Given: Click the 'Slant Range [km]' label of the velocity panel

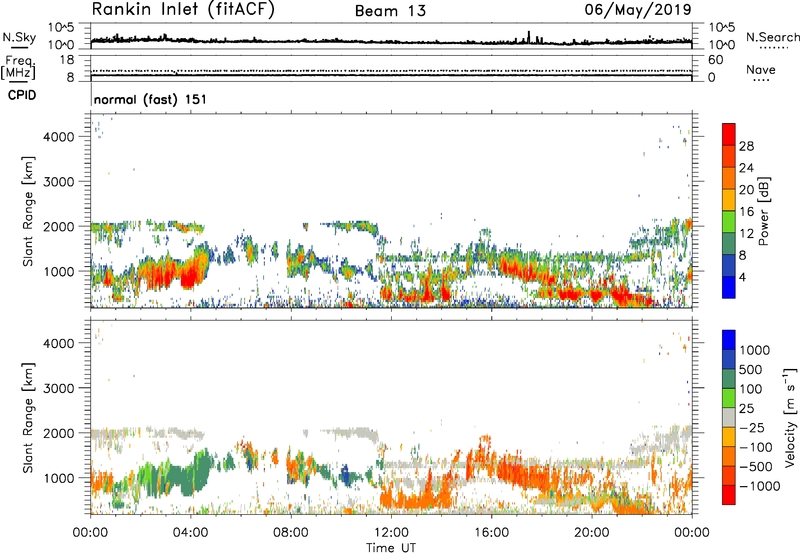Looking at the screenshot, I should pyautogui.click(x=28, y=417).
